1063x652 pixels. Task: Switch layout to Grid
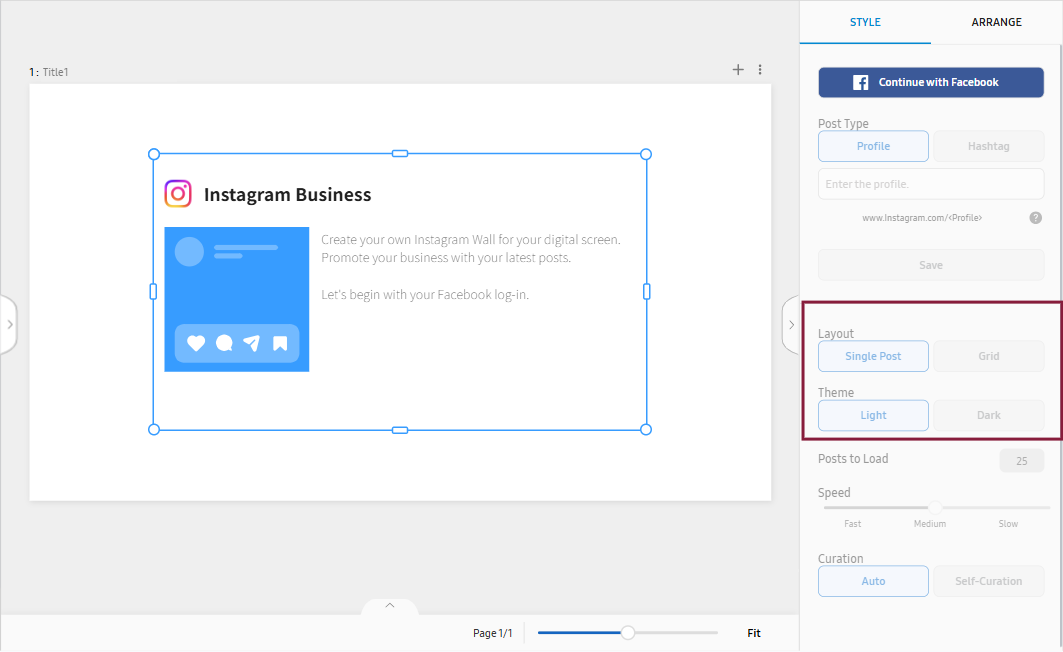coord(988,356)
